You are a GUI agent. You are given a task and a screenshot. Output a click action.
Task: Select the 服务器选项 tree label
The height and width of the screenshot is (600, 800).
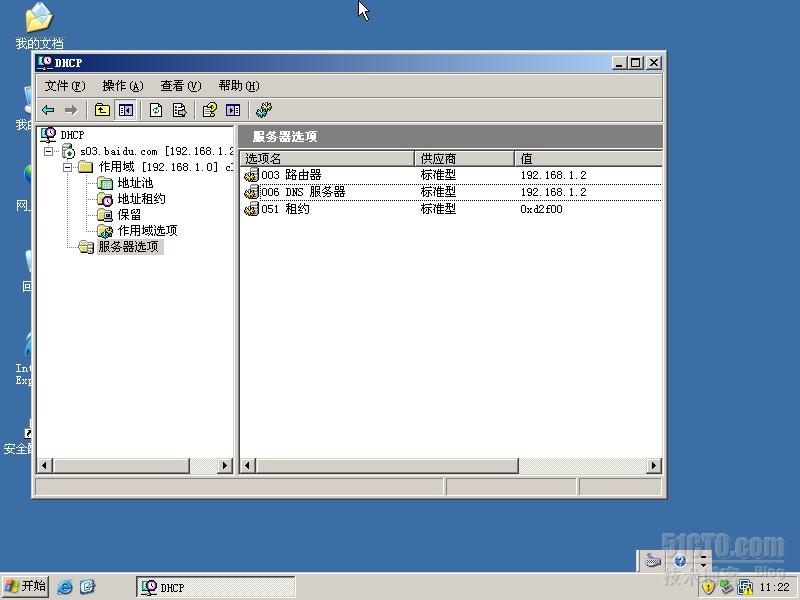(129, 247)
